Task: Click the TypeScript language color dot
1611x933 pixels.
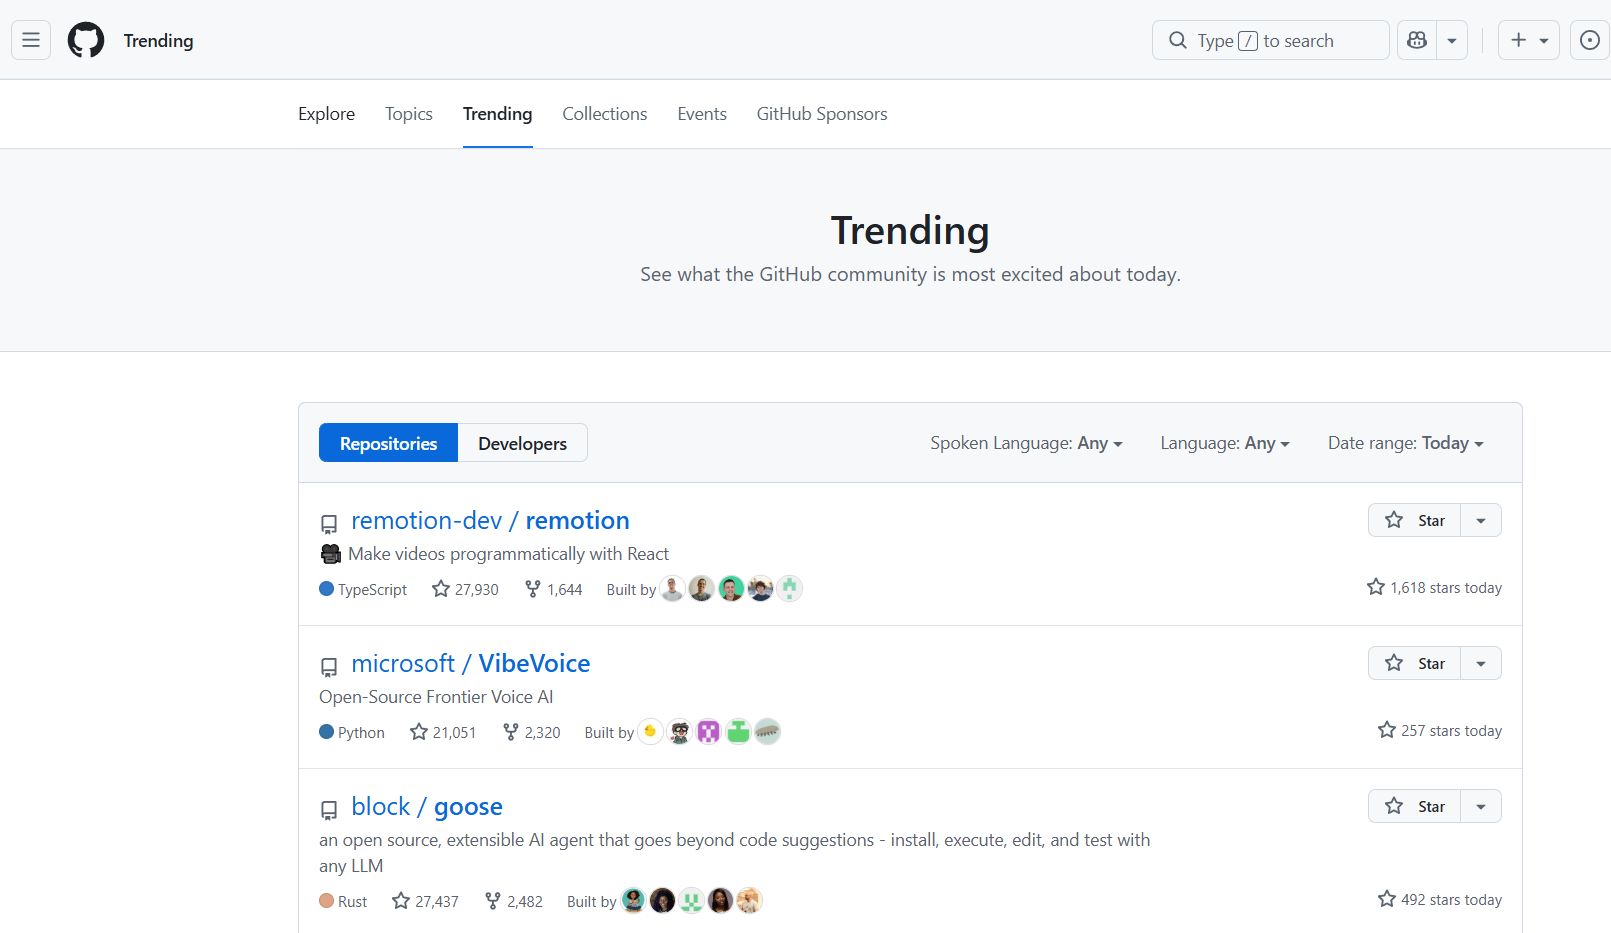Action: (x=326, y=589)
